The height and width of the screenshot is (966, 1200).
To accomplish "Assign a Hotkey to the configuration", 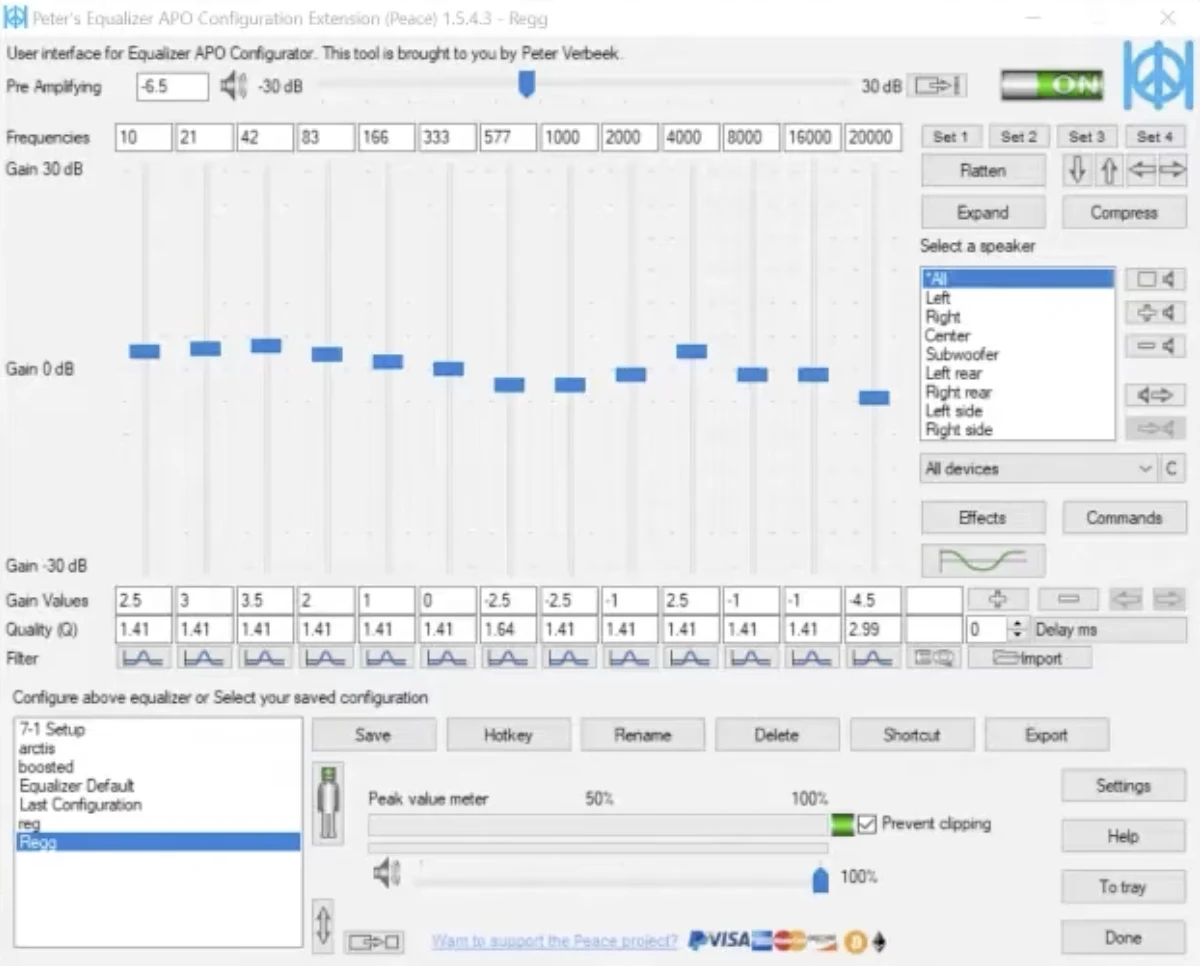I will [x=508, y=735].
